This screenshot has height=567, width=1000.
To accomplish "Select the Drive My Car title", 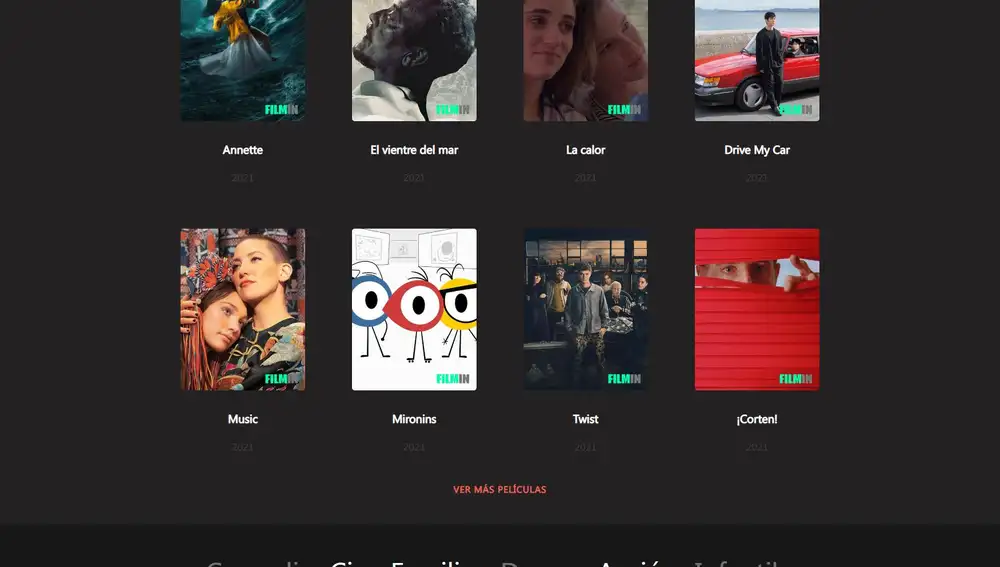I will coord(757,150).
